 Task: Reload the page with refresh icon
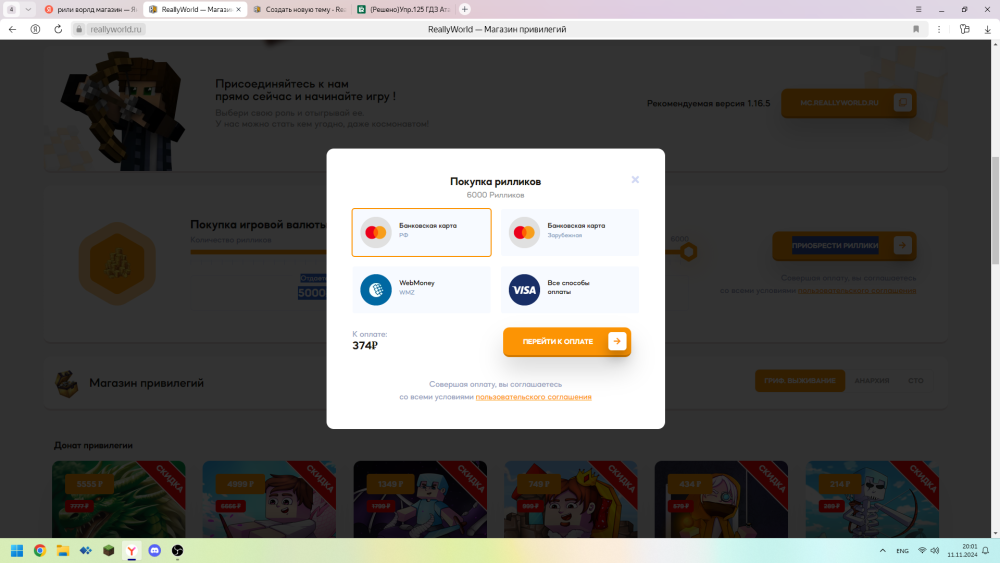(x=58, y=29)
